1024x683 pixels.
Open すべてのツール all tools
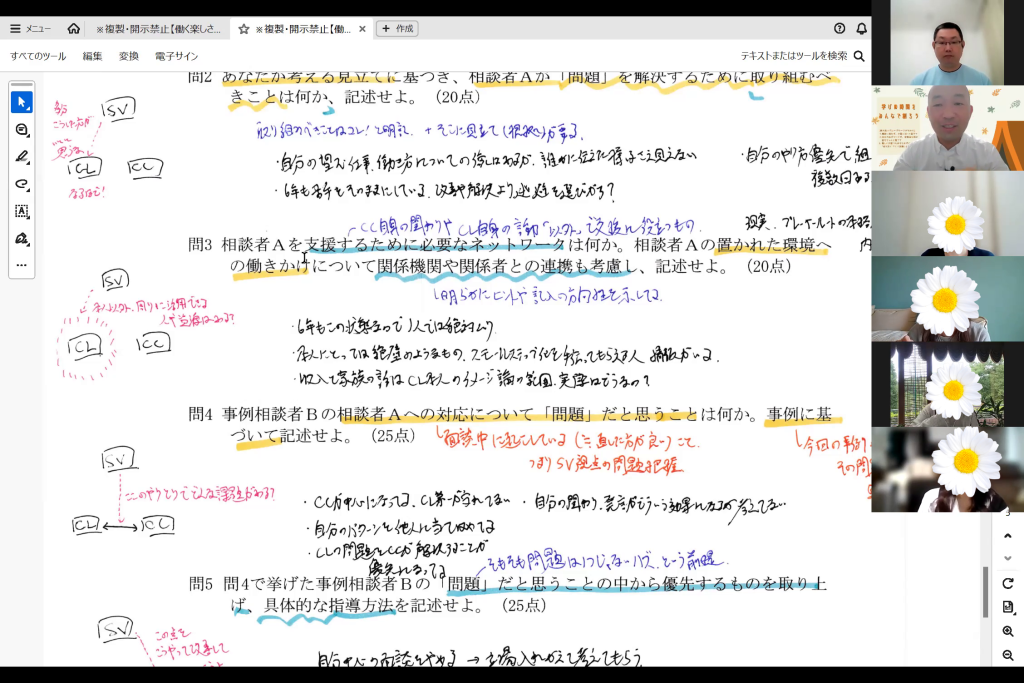pyautogui.click(x=38, y=56)
